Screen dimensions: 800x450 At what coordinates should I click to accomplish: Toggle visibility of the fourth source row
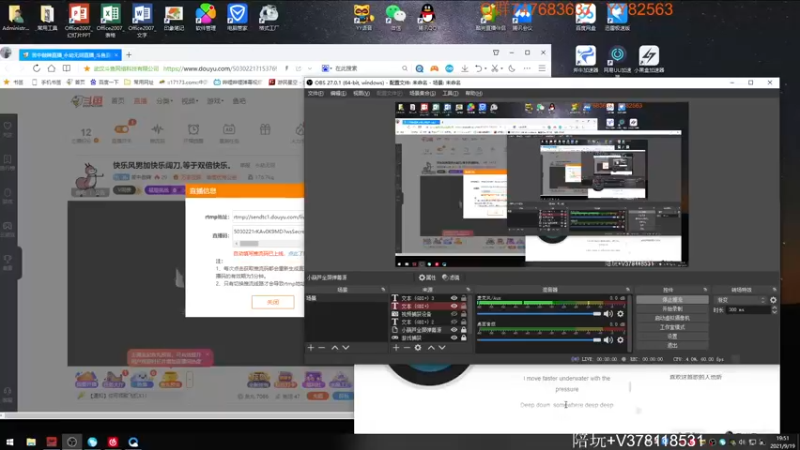click(454, 322)
